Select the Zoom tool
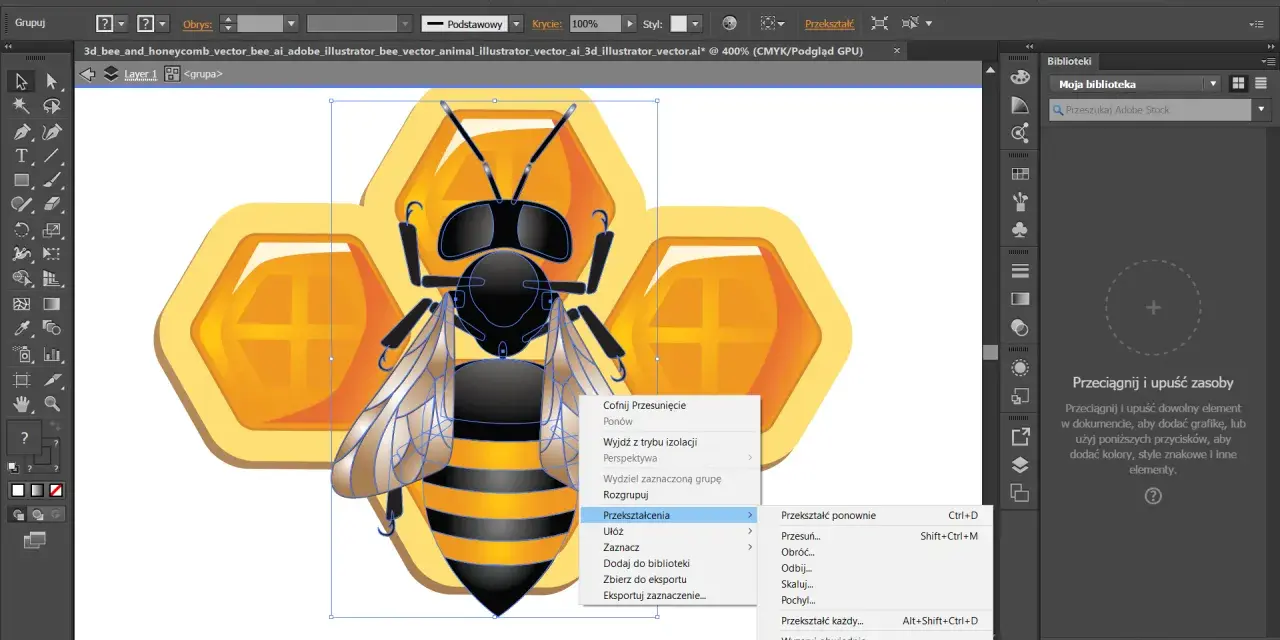 (52, 404)
